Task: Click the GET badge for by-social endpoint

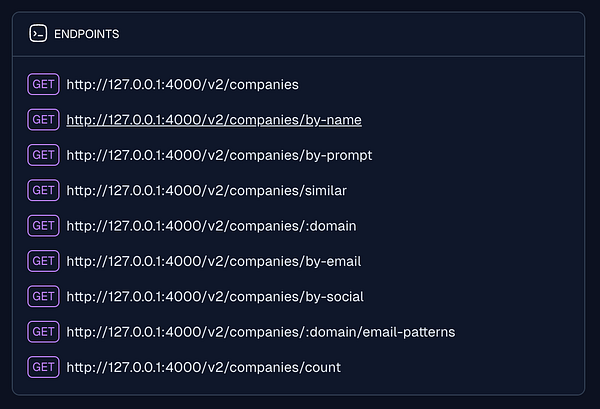Action: (43, 296)
